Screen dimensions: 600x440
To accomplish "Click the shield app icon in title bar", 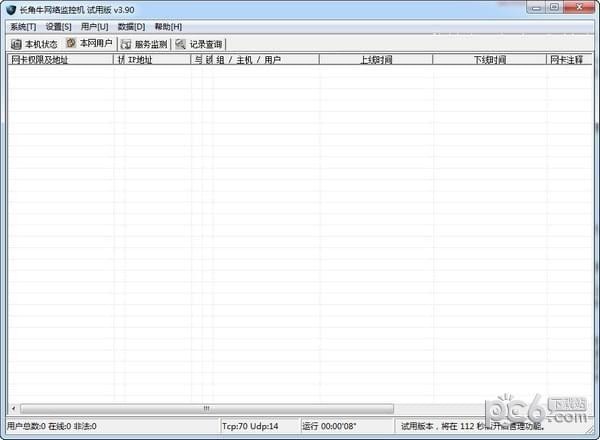I will click(x=11, y=10).
